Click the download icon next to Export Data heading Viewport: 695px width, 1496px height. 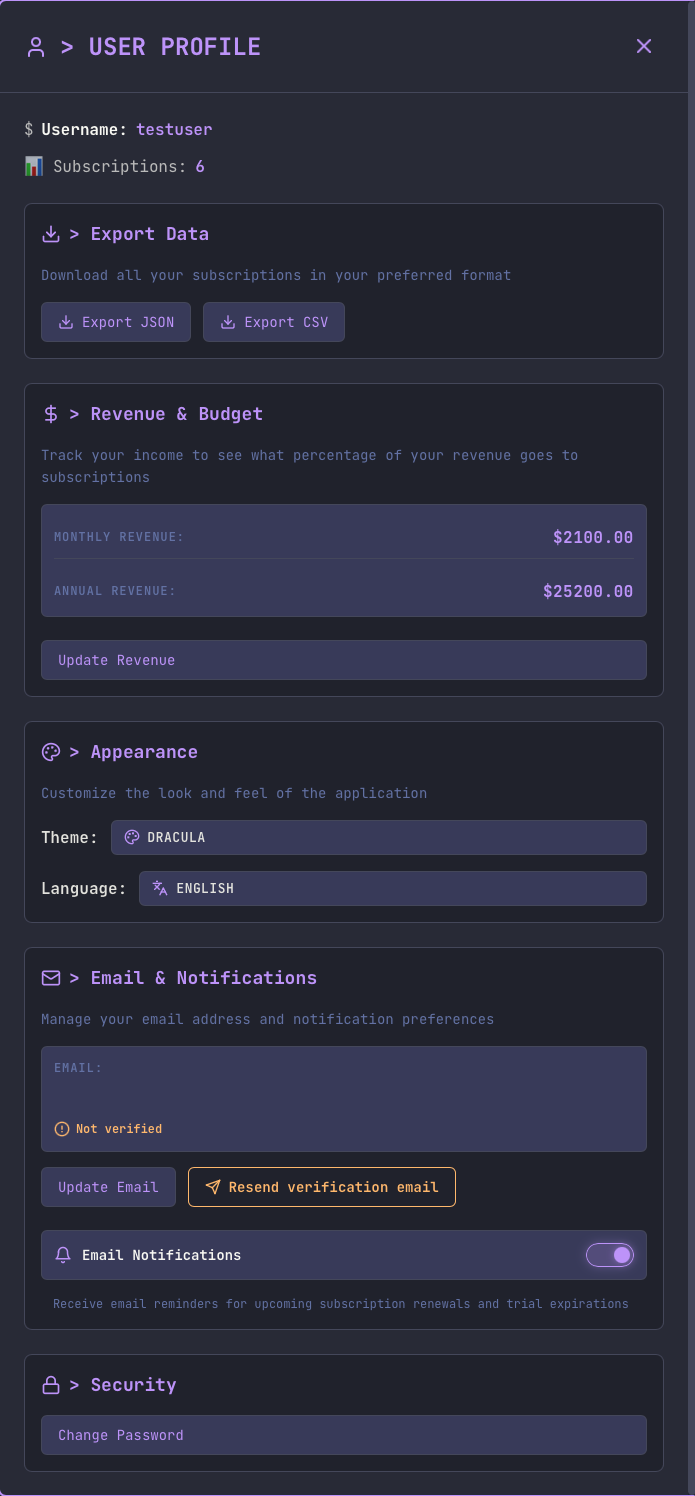tap(51, 233)
